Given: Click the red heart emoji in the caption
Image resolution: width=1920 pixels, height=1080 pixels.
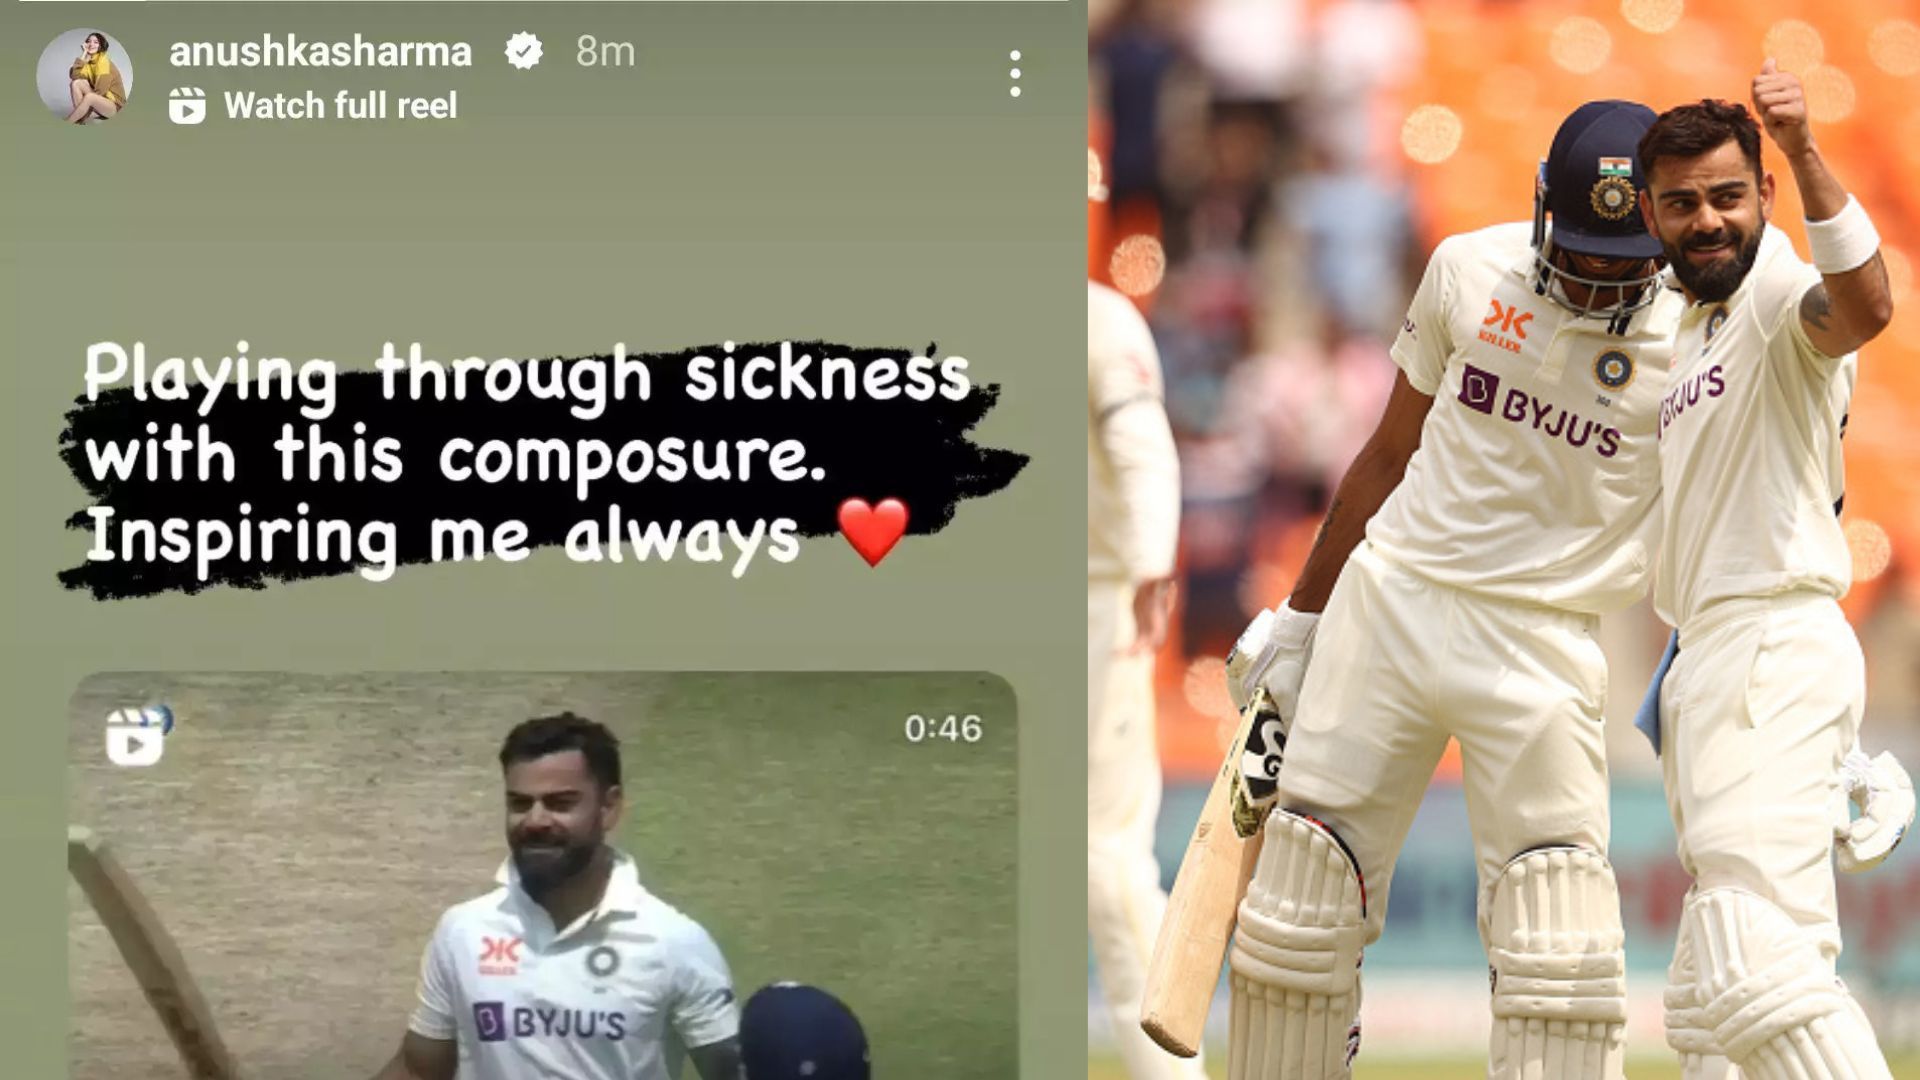Looking at the screenshot, I should (873, 531).
